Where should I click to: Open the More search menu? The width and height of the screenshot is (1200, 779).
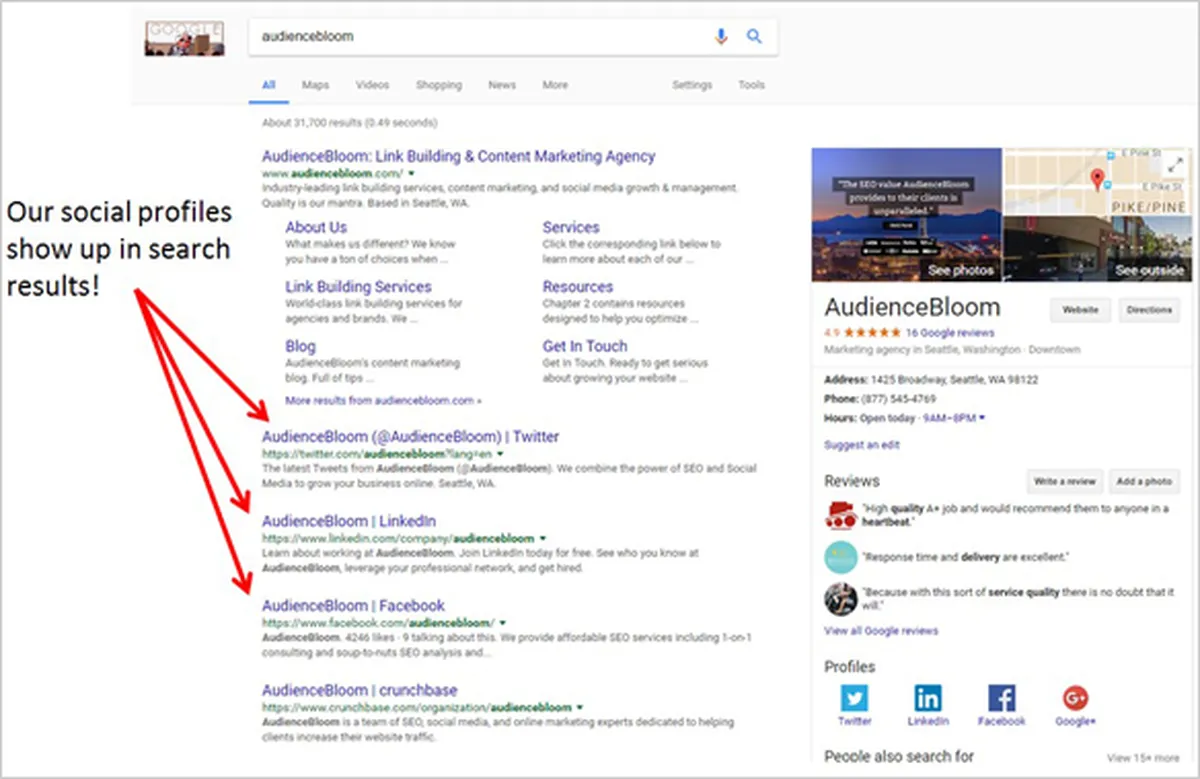pos(555,85)
